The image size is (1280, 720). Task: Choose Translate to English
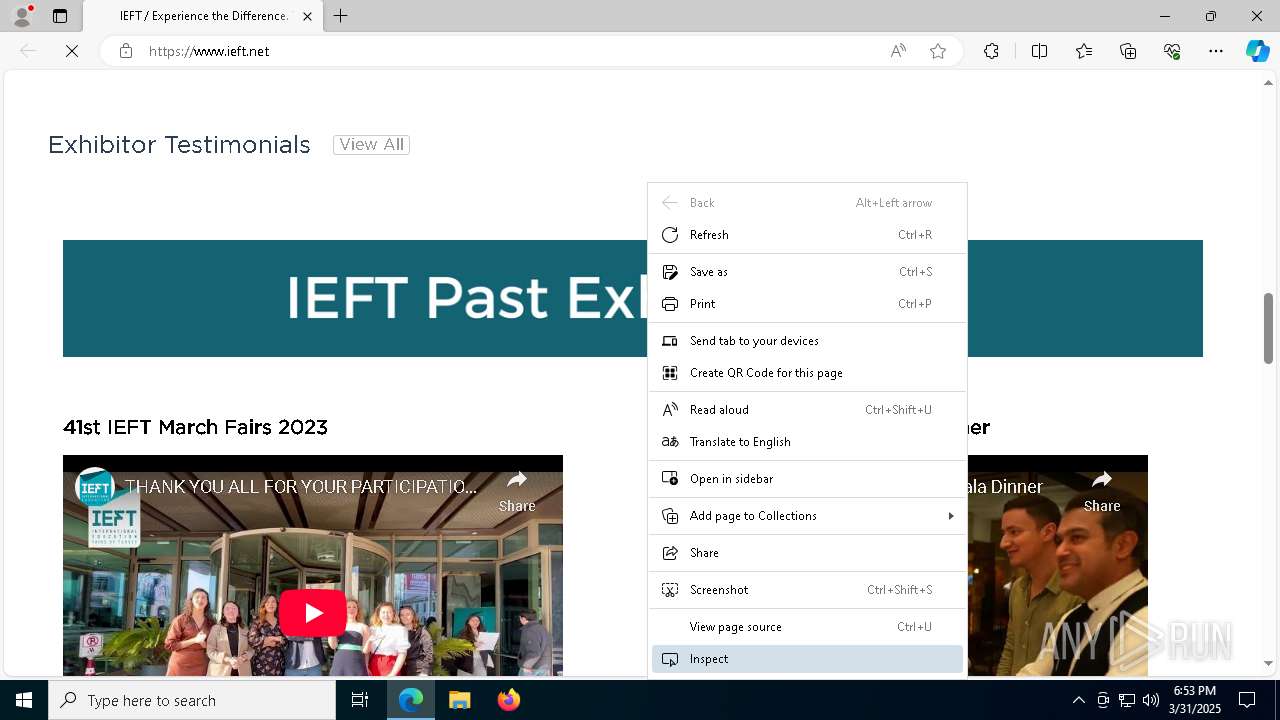pyautogui.click(x=807, y=442)
